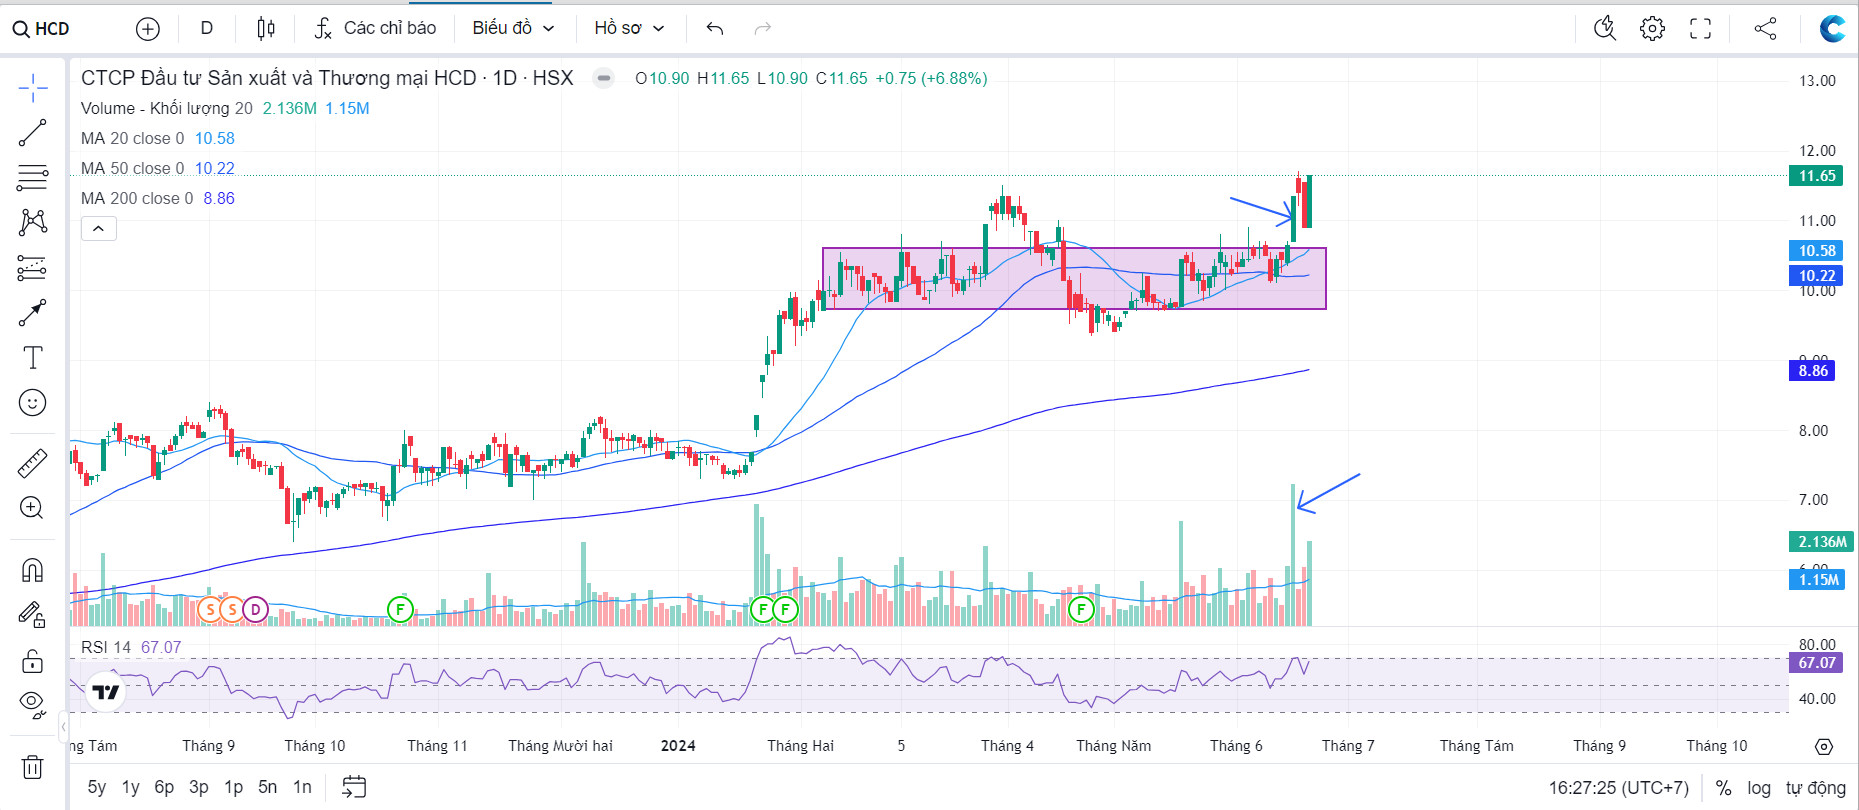
Task: Click the D interval selector
Action: [207, 29]
